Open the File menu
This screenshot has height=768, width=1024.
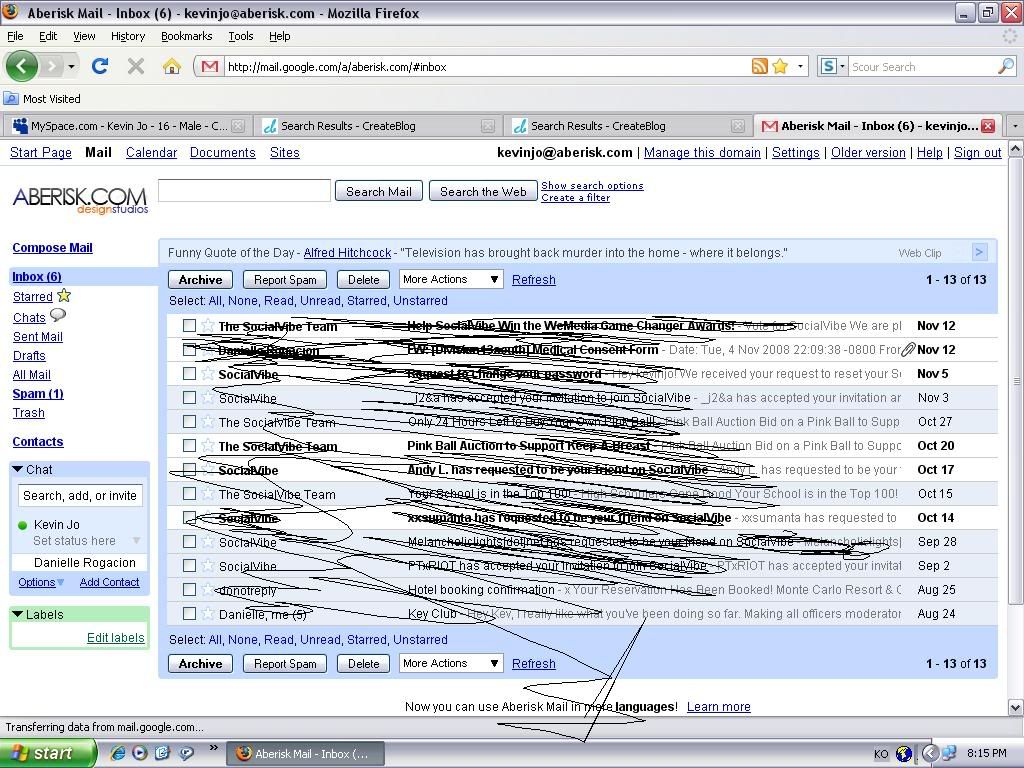[x=15, y=37]
